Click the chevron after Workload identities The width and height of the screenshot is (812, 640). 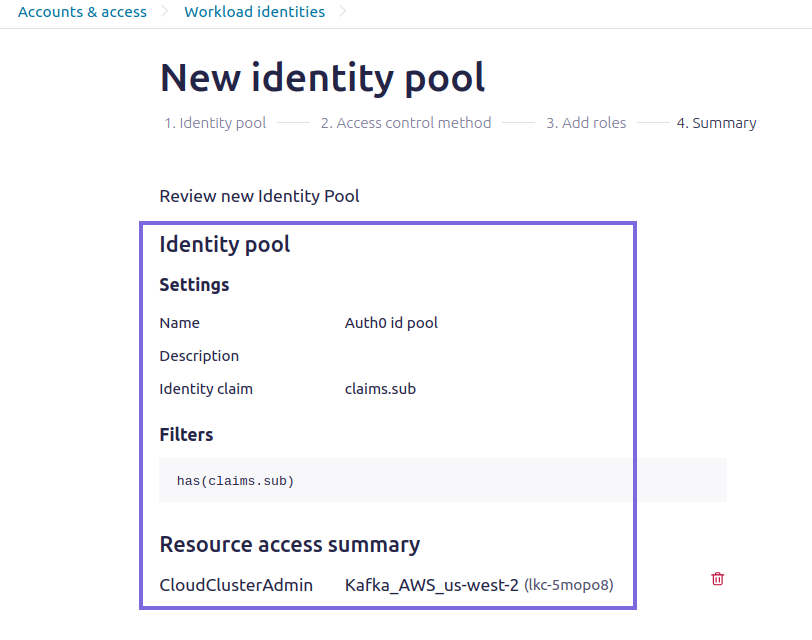tap(343, 12)
